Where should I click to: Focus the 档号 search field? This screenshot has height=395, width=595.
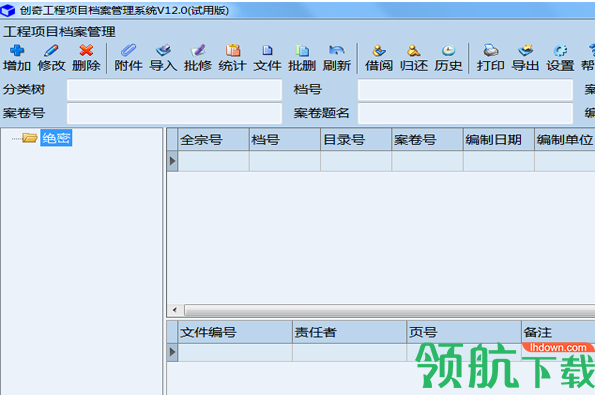point(465,90)
